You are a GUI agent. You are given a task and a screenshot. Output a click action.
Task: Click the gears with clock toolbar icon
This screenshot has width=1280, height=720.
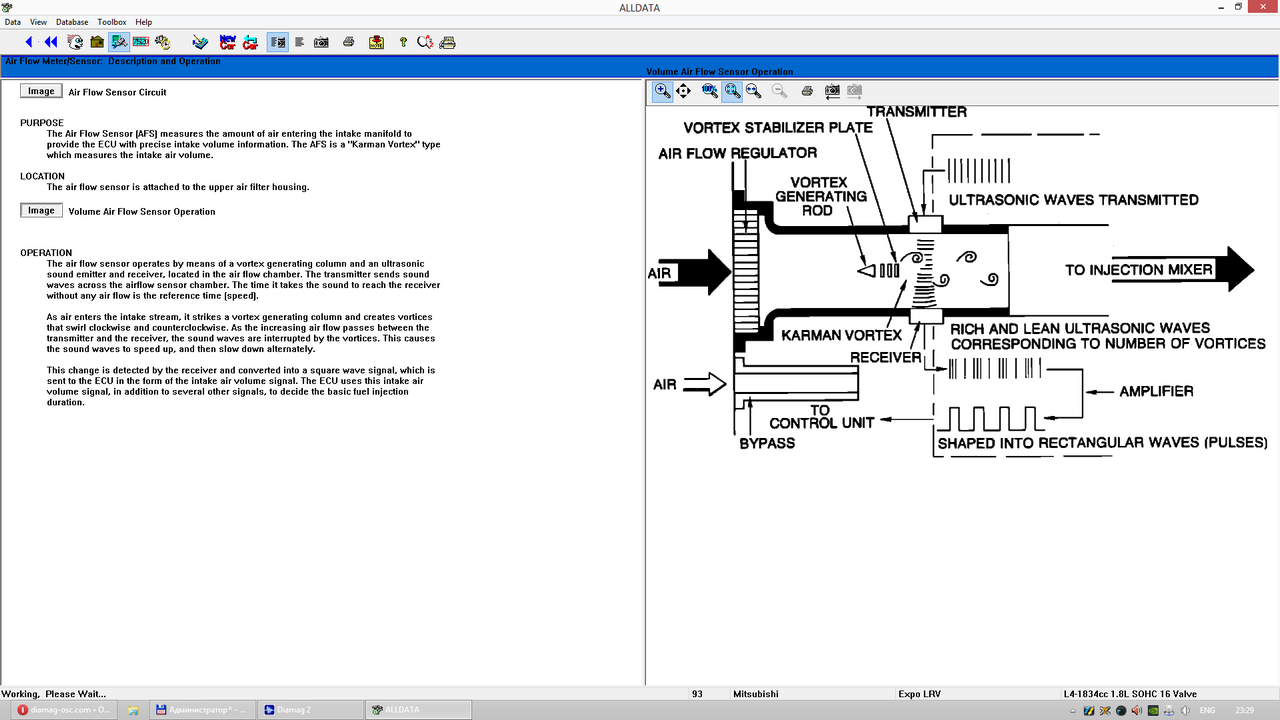pos(163,42)
